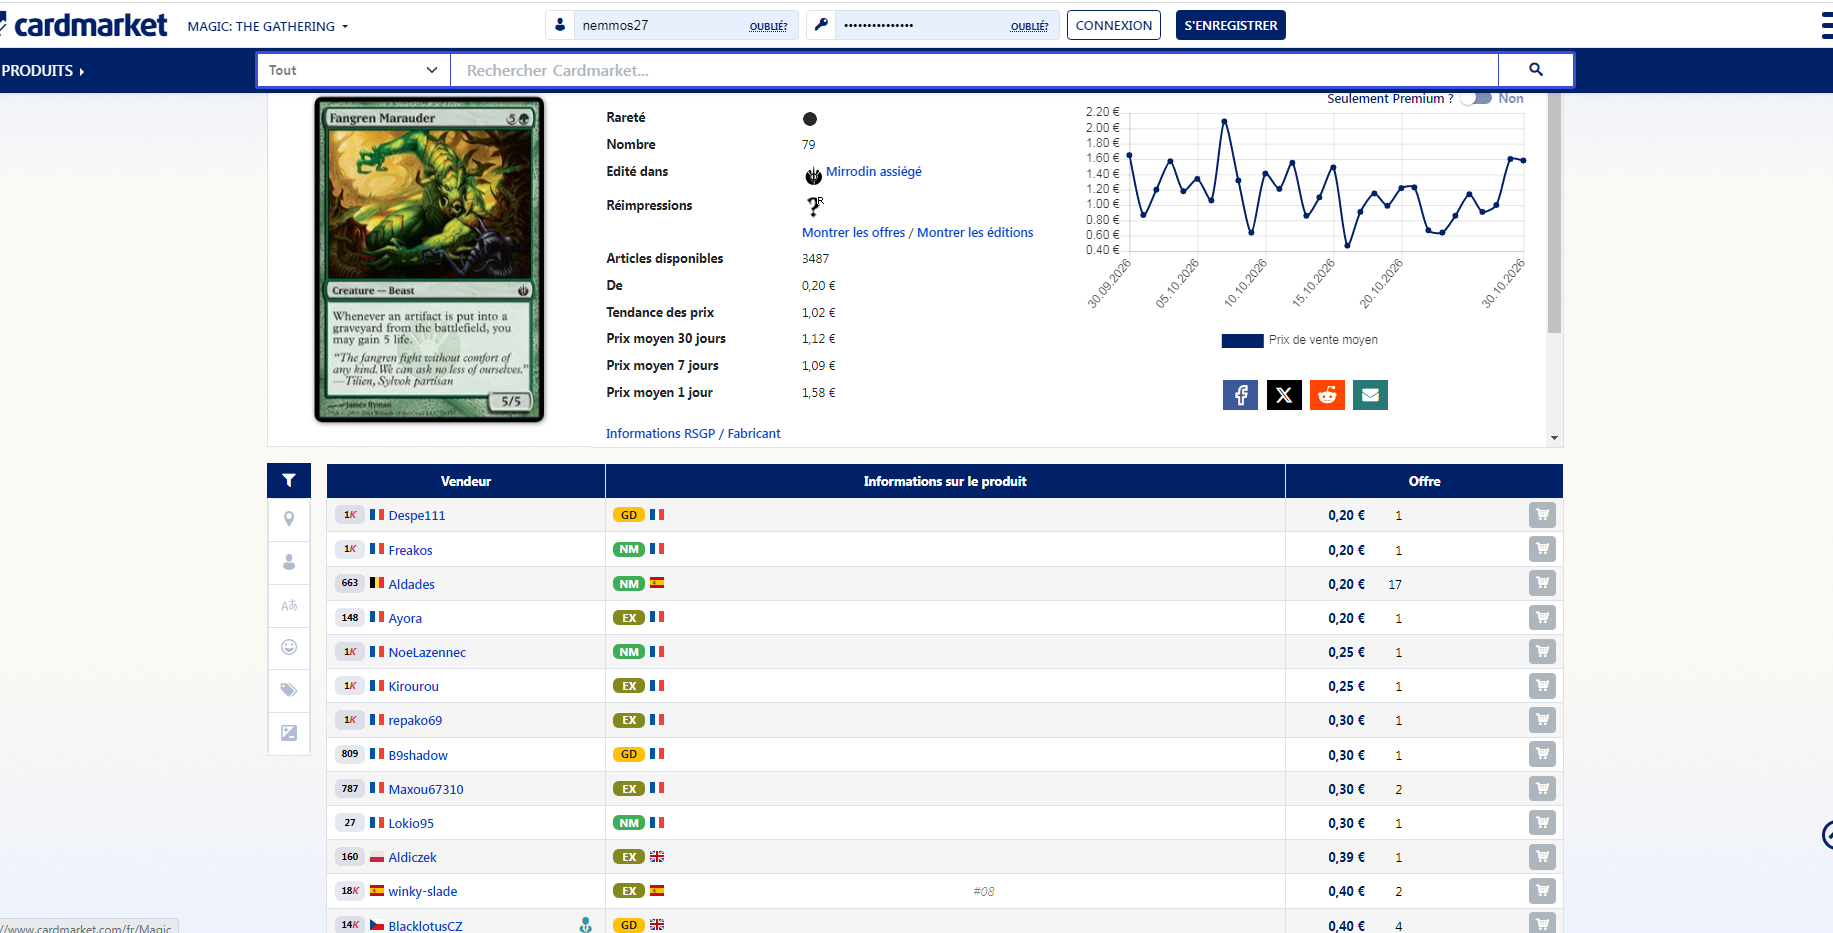Click the CONNEXION button
1833x933 pixels.
pyautogui.click(x=1114, y=25)
